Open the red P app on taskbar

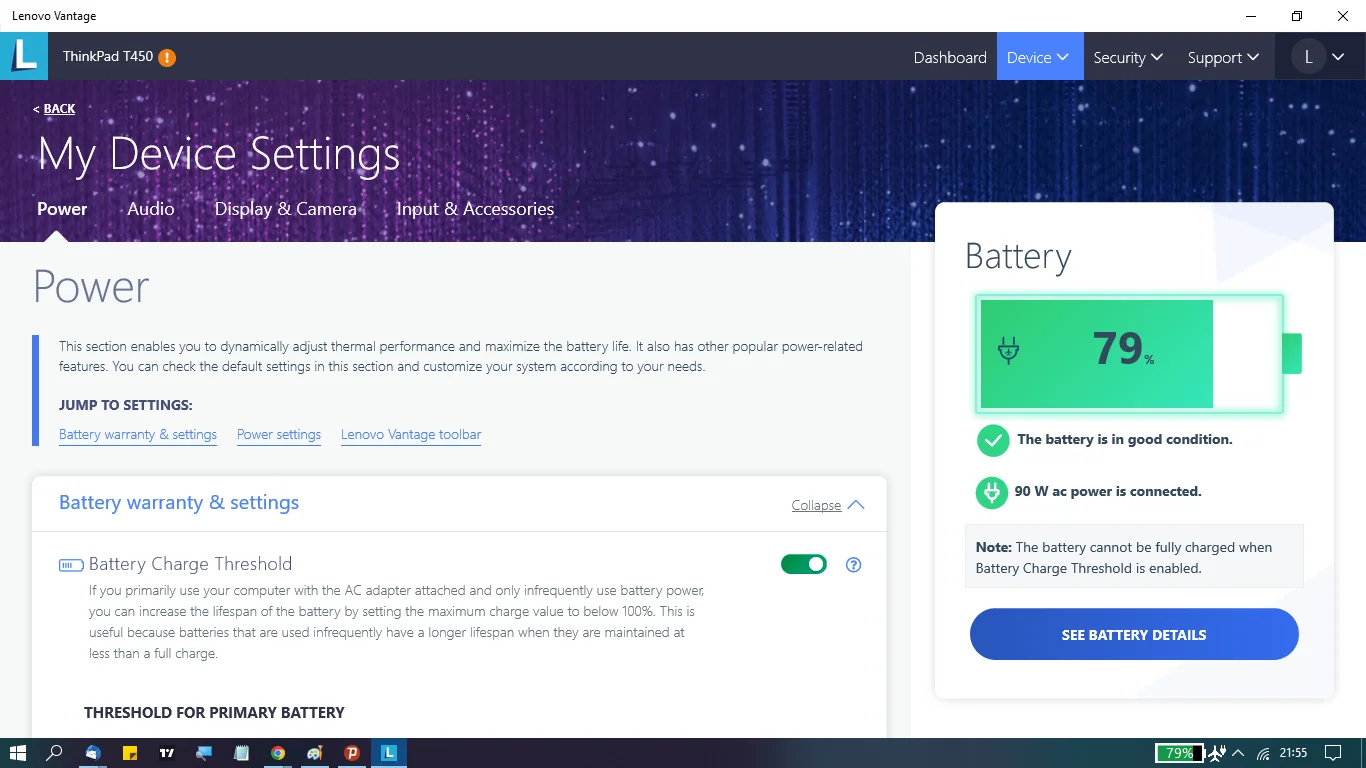[352, 753]
